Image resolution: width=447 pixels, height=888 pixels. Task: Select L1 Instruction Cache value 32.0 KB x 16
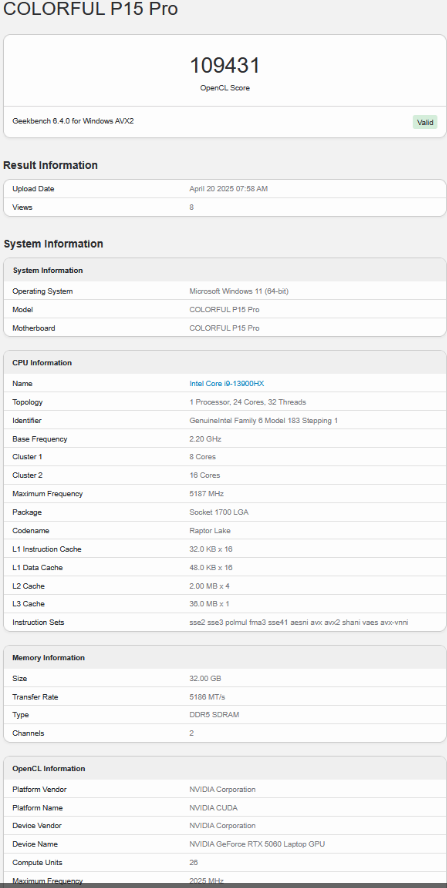click(211, 549)
